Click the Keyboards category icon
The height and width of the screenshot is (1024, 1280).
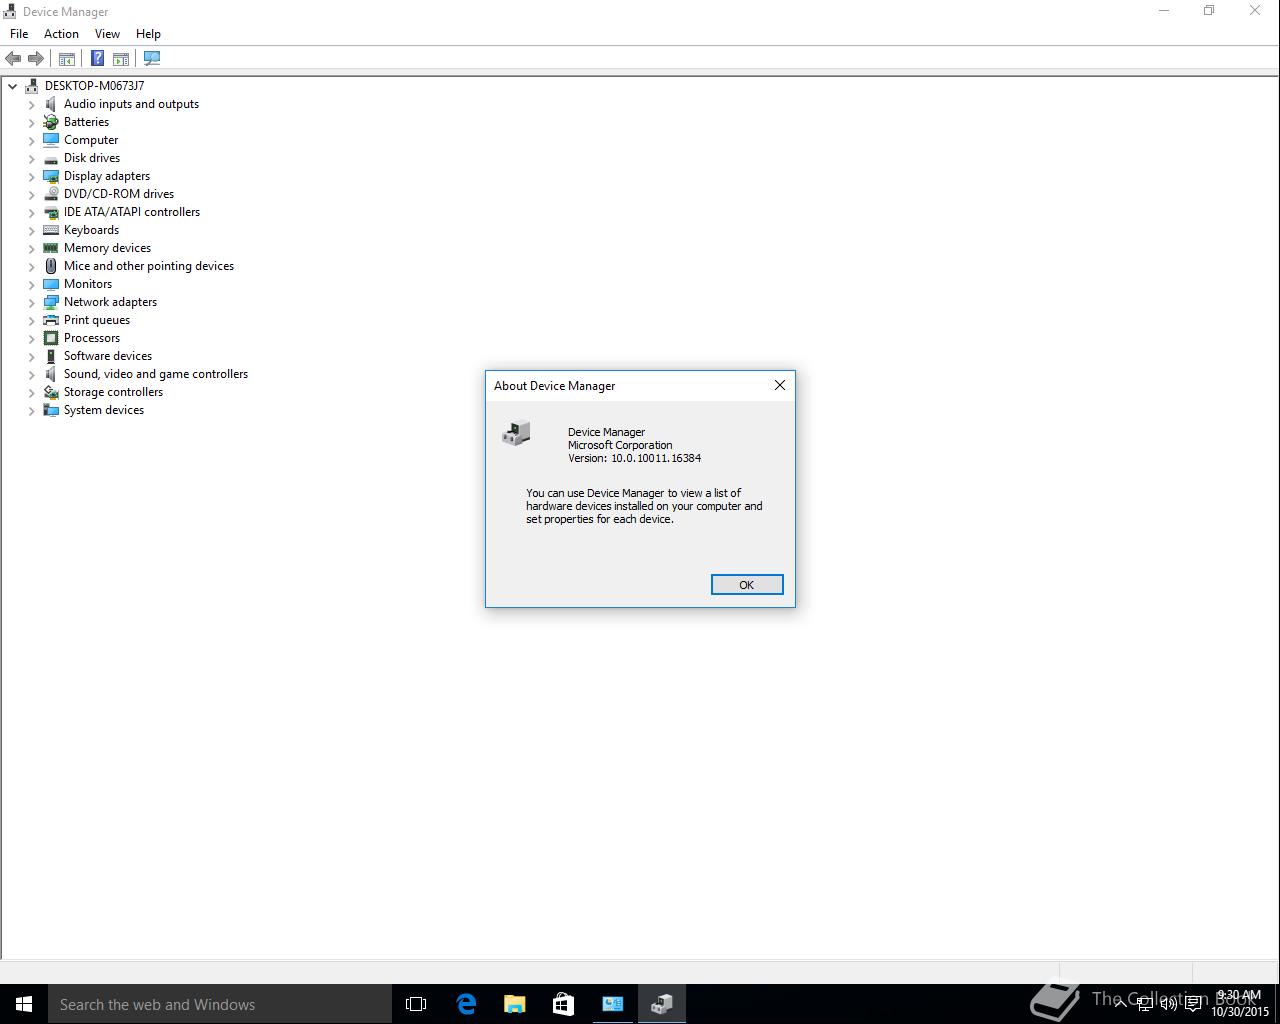point(51,230)
